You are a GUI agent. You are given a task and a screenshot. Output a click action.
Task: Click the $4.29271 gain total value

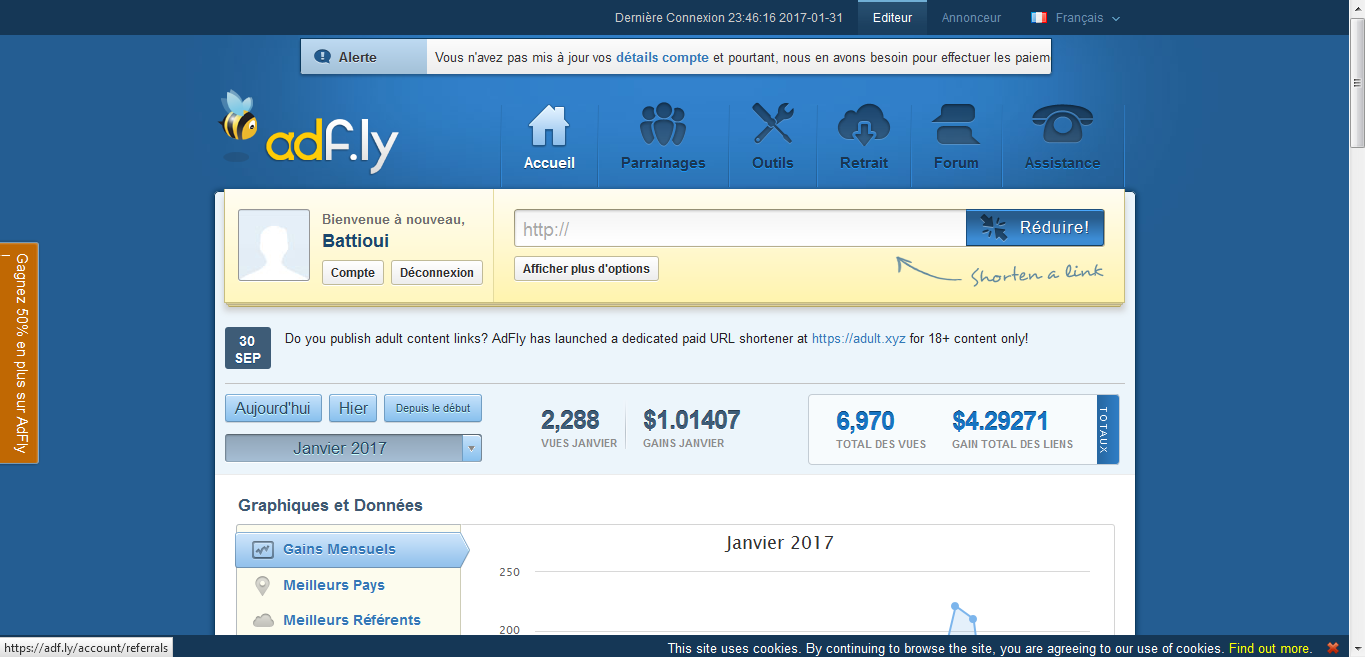pos(1000,420)
